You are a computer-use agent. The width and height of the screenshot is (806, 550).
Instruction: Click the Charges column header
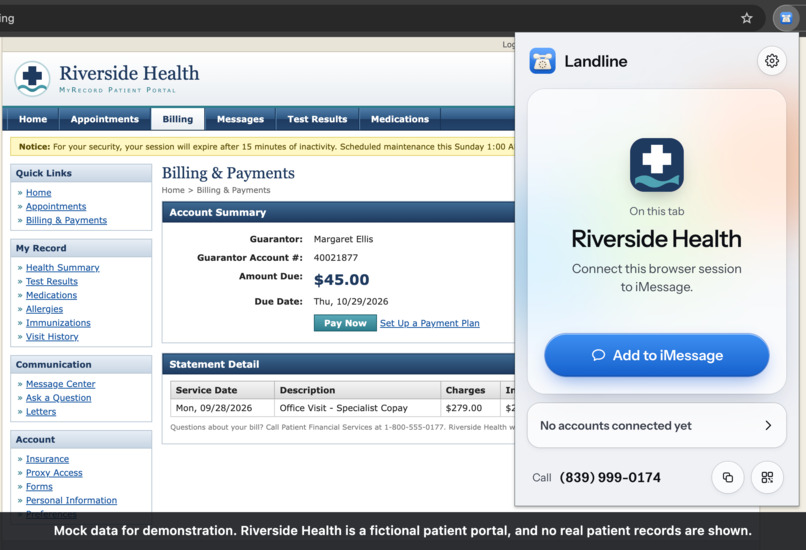pos(470,390)
